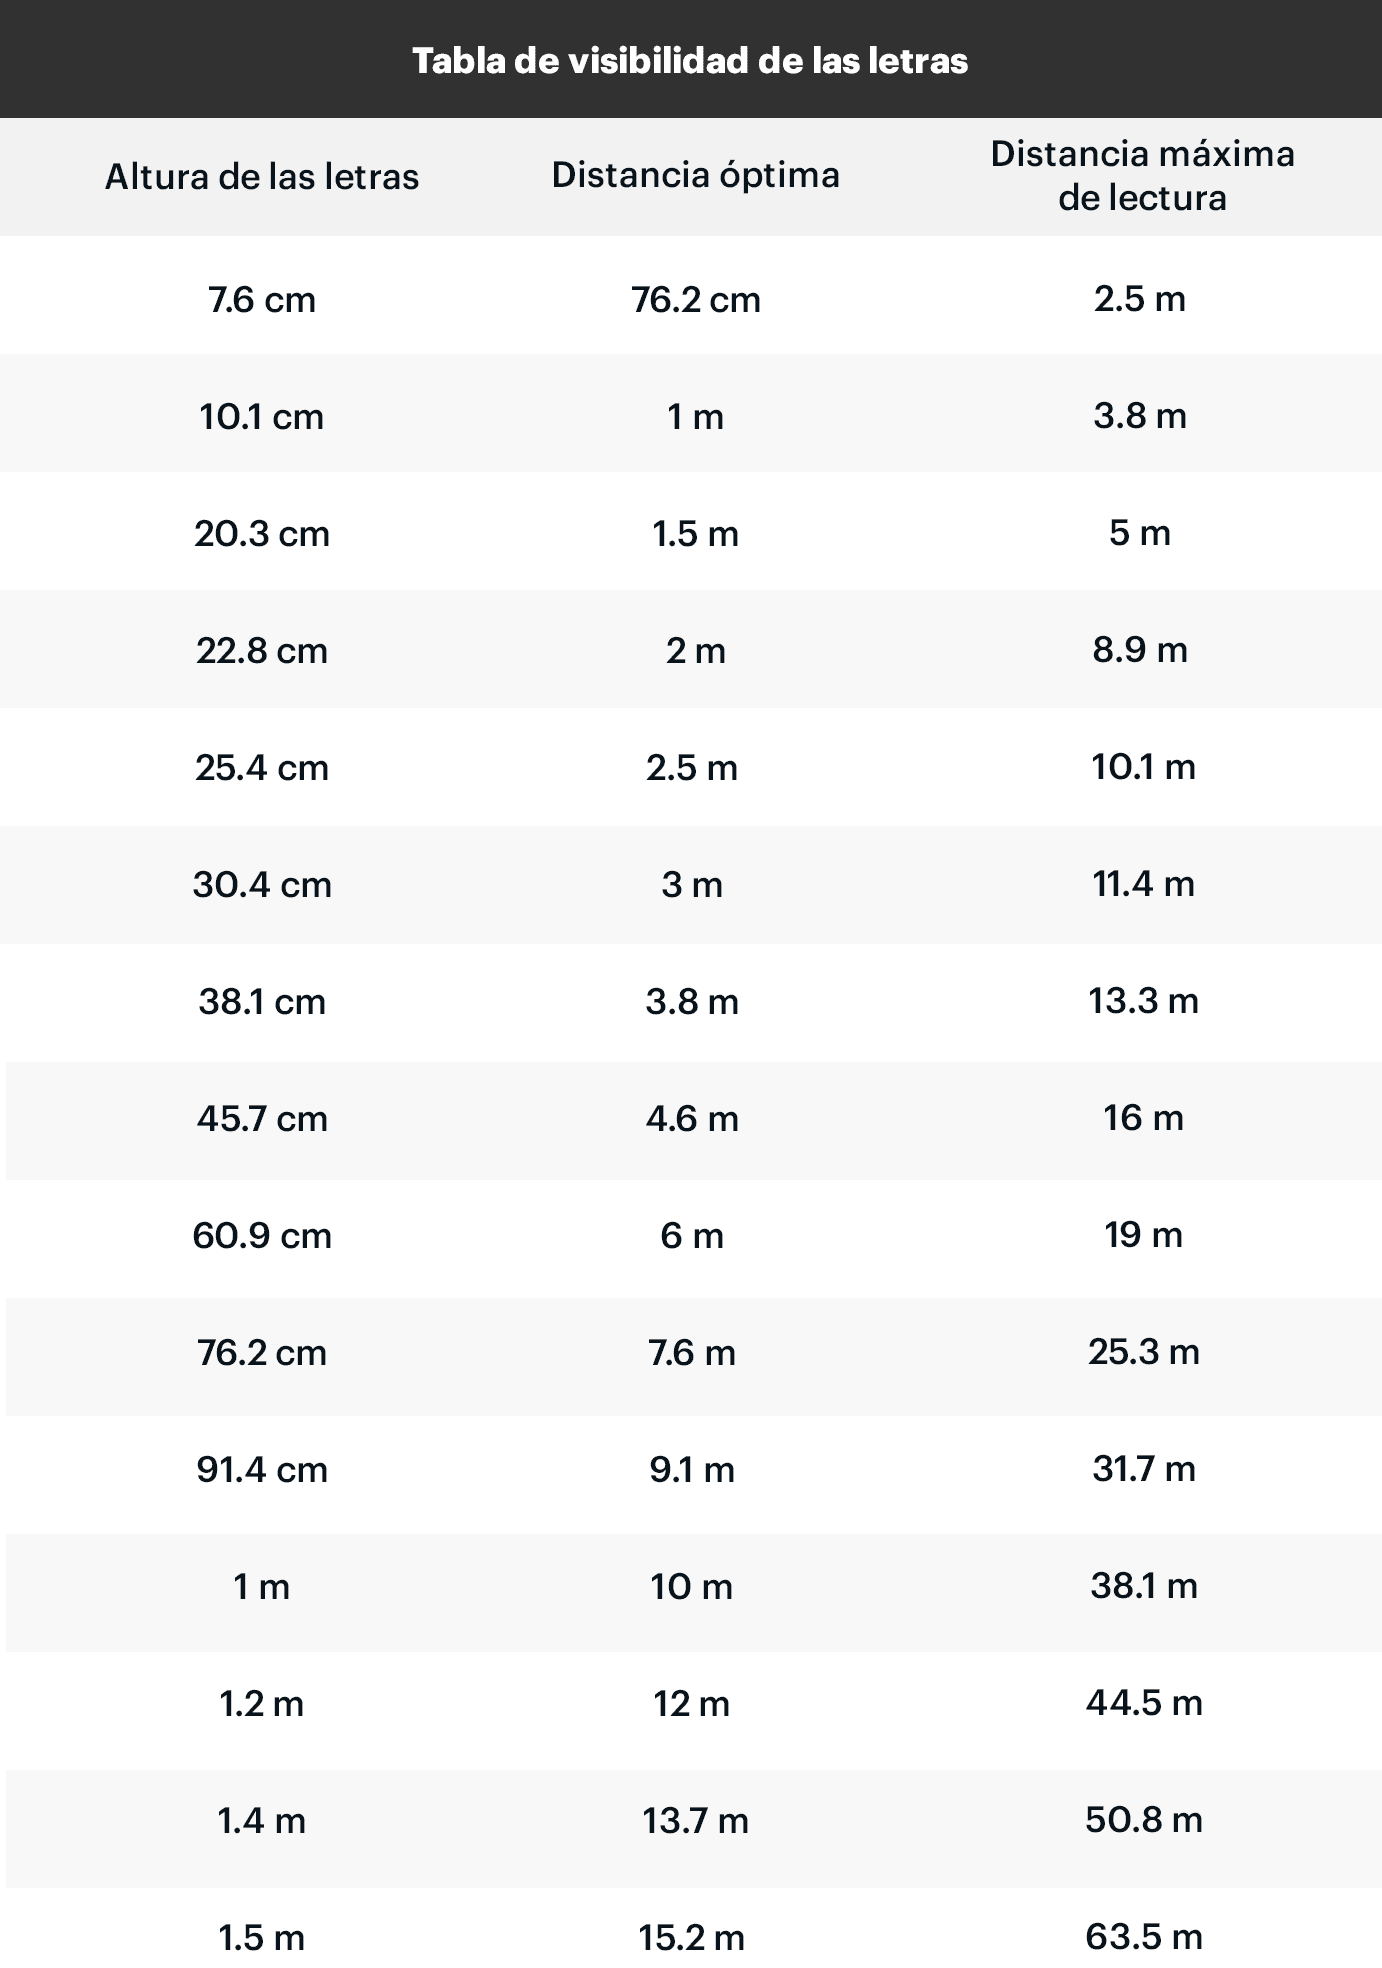Click the 25.3 m value
Image resolution: width=1382 pixels, height=1968 pixels.
1143,1352
